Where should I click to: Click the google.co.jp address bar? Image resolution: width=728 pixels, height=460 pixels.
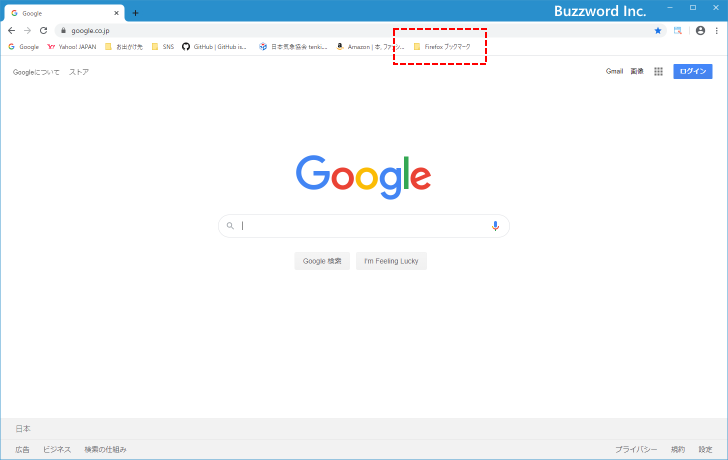(x=361, y=31)
